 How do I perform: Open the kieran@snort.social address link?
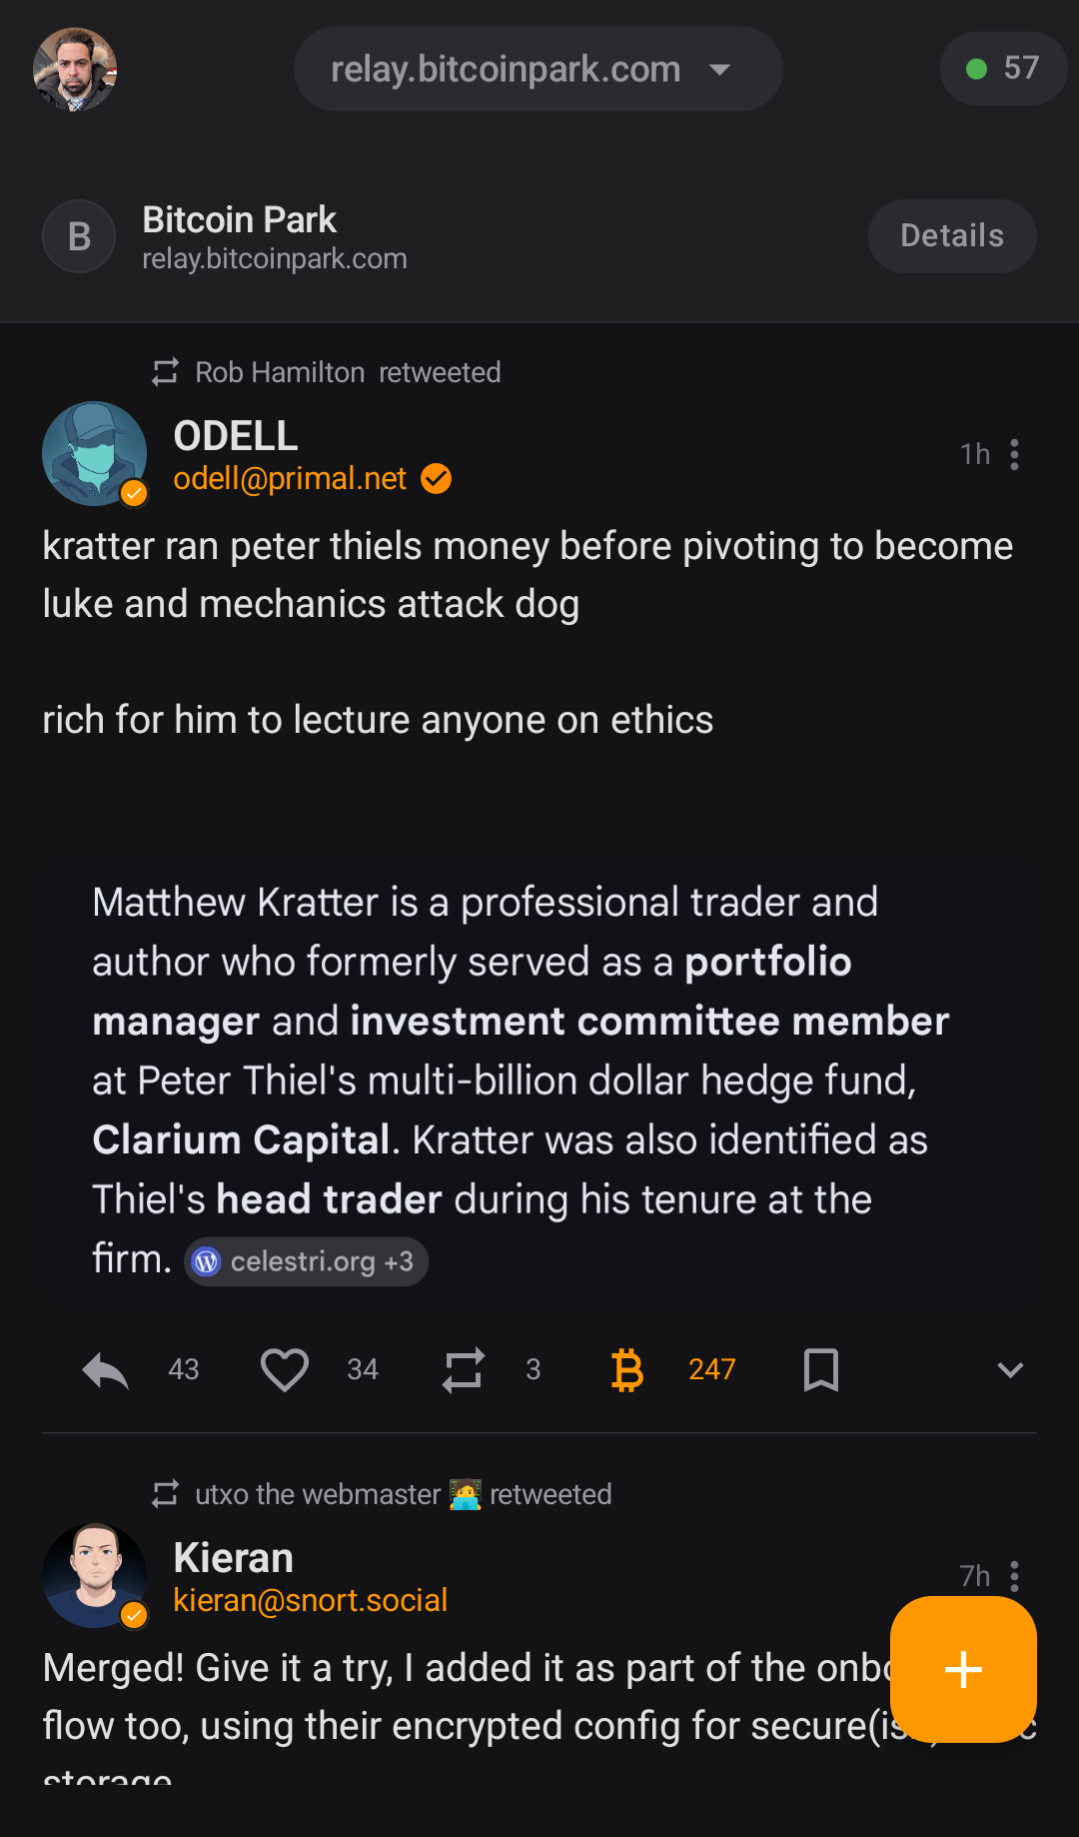[310, 1601]
